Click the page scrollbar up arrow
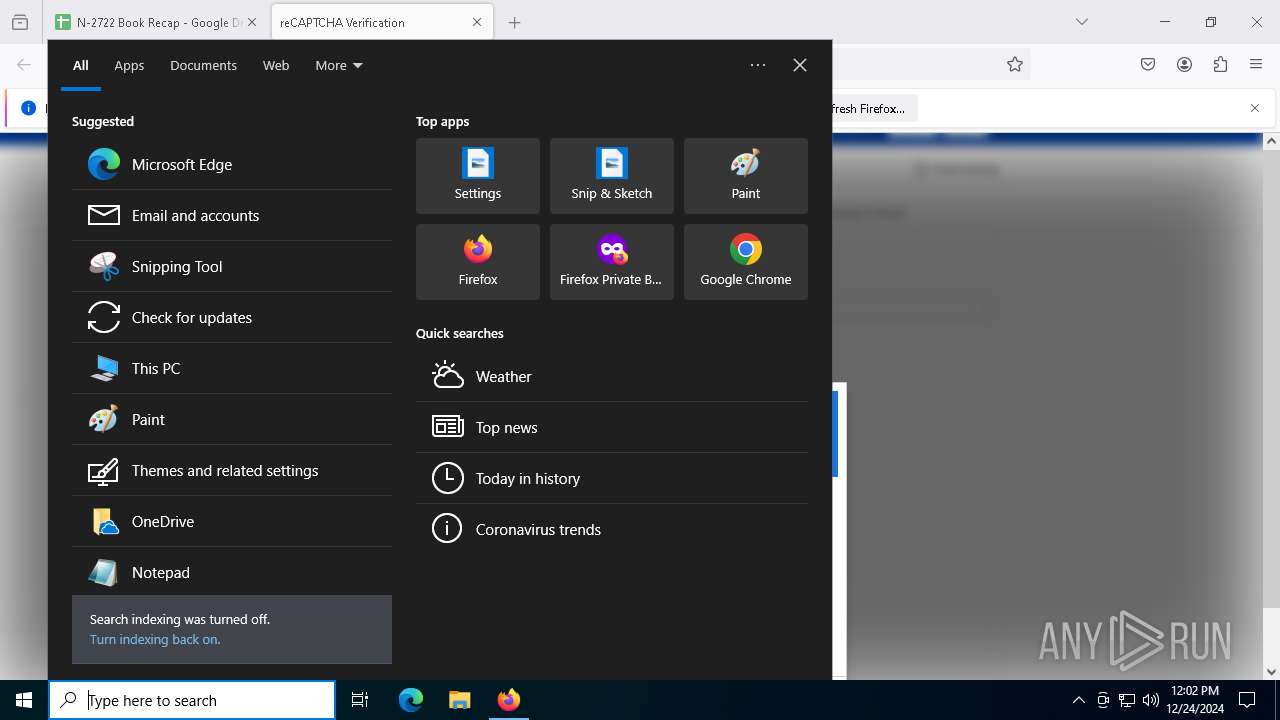 (x=1271, y=141)
